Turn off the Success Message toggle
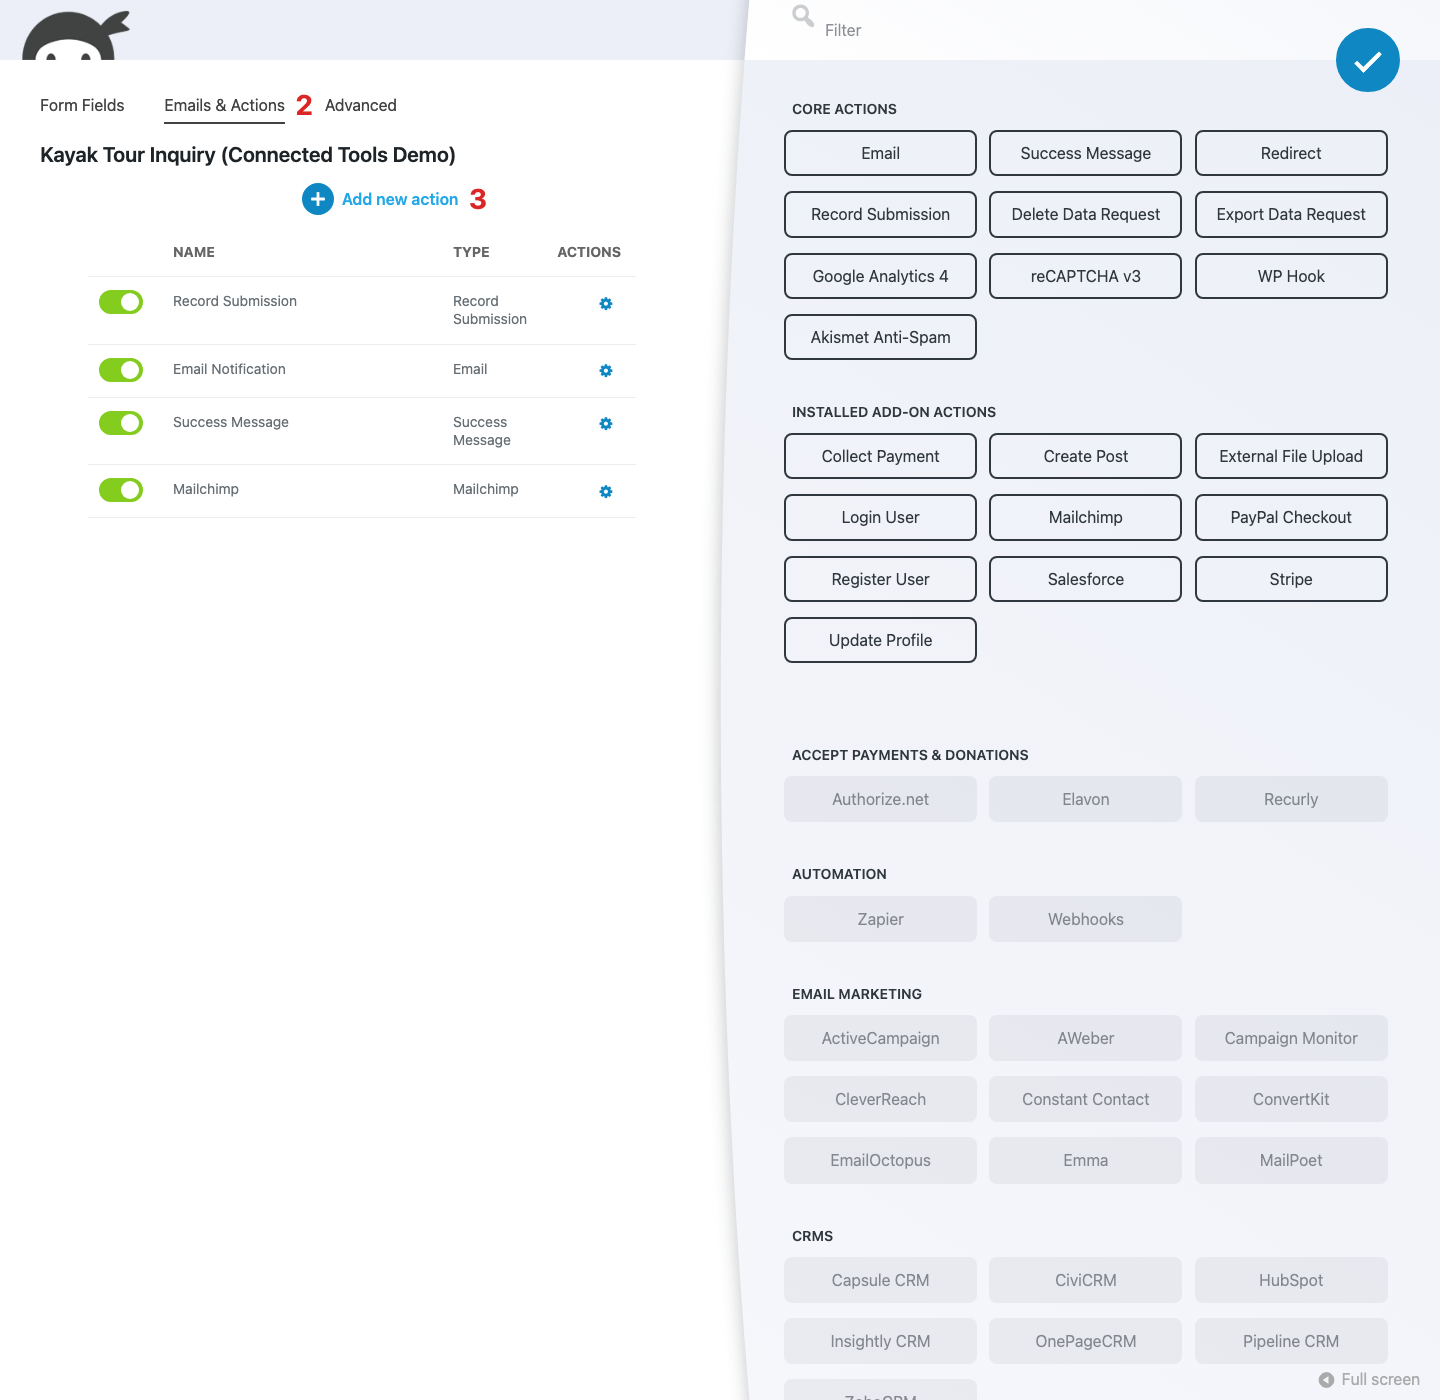Viewport: 1440px width, 1400px height. (121, 423)
